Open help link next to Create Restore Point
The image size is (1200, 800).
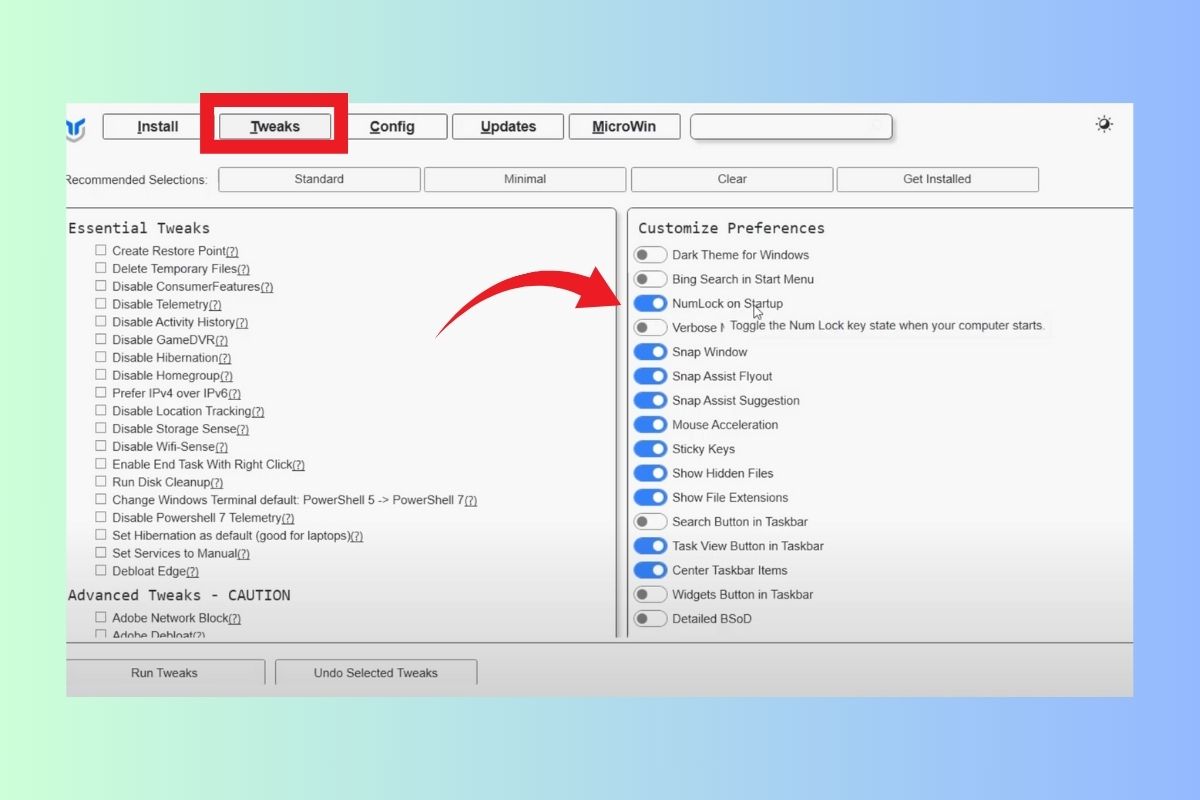click(232, 252)
